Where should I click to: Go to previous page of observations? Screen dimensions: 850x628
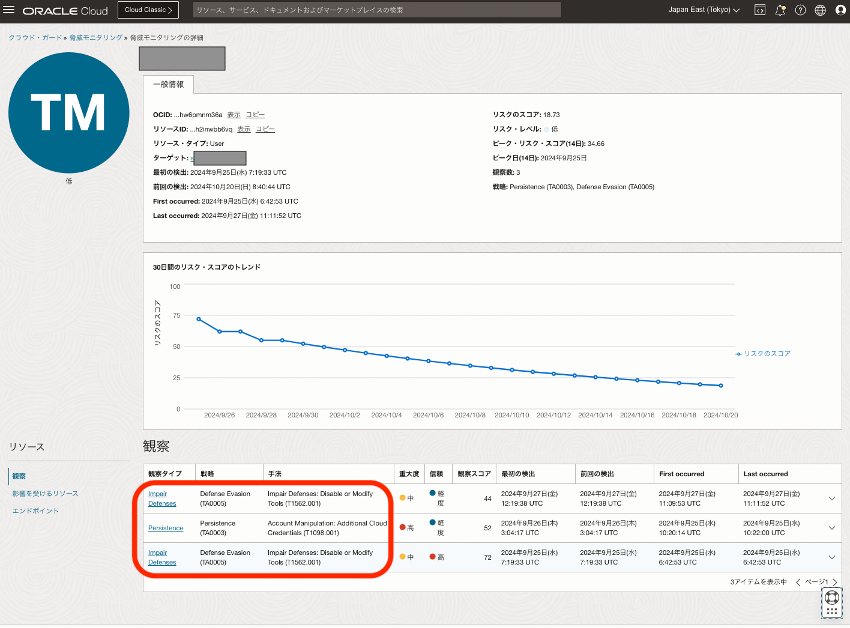(x=798, y=581)
